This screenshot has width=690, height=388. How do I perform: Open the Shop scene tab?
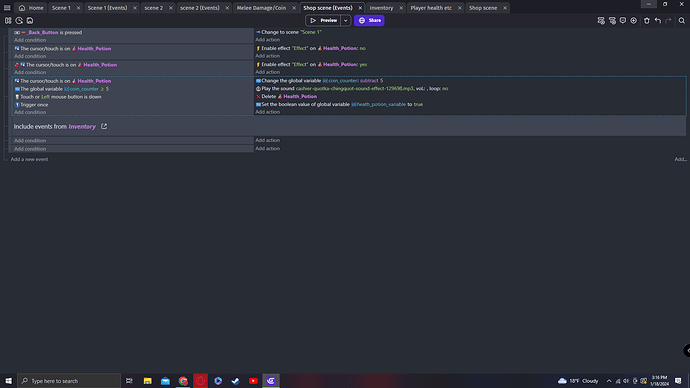pos(483,8)
